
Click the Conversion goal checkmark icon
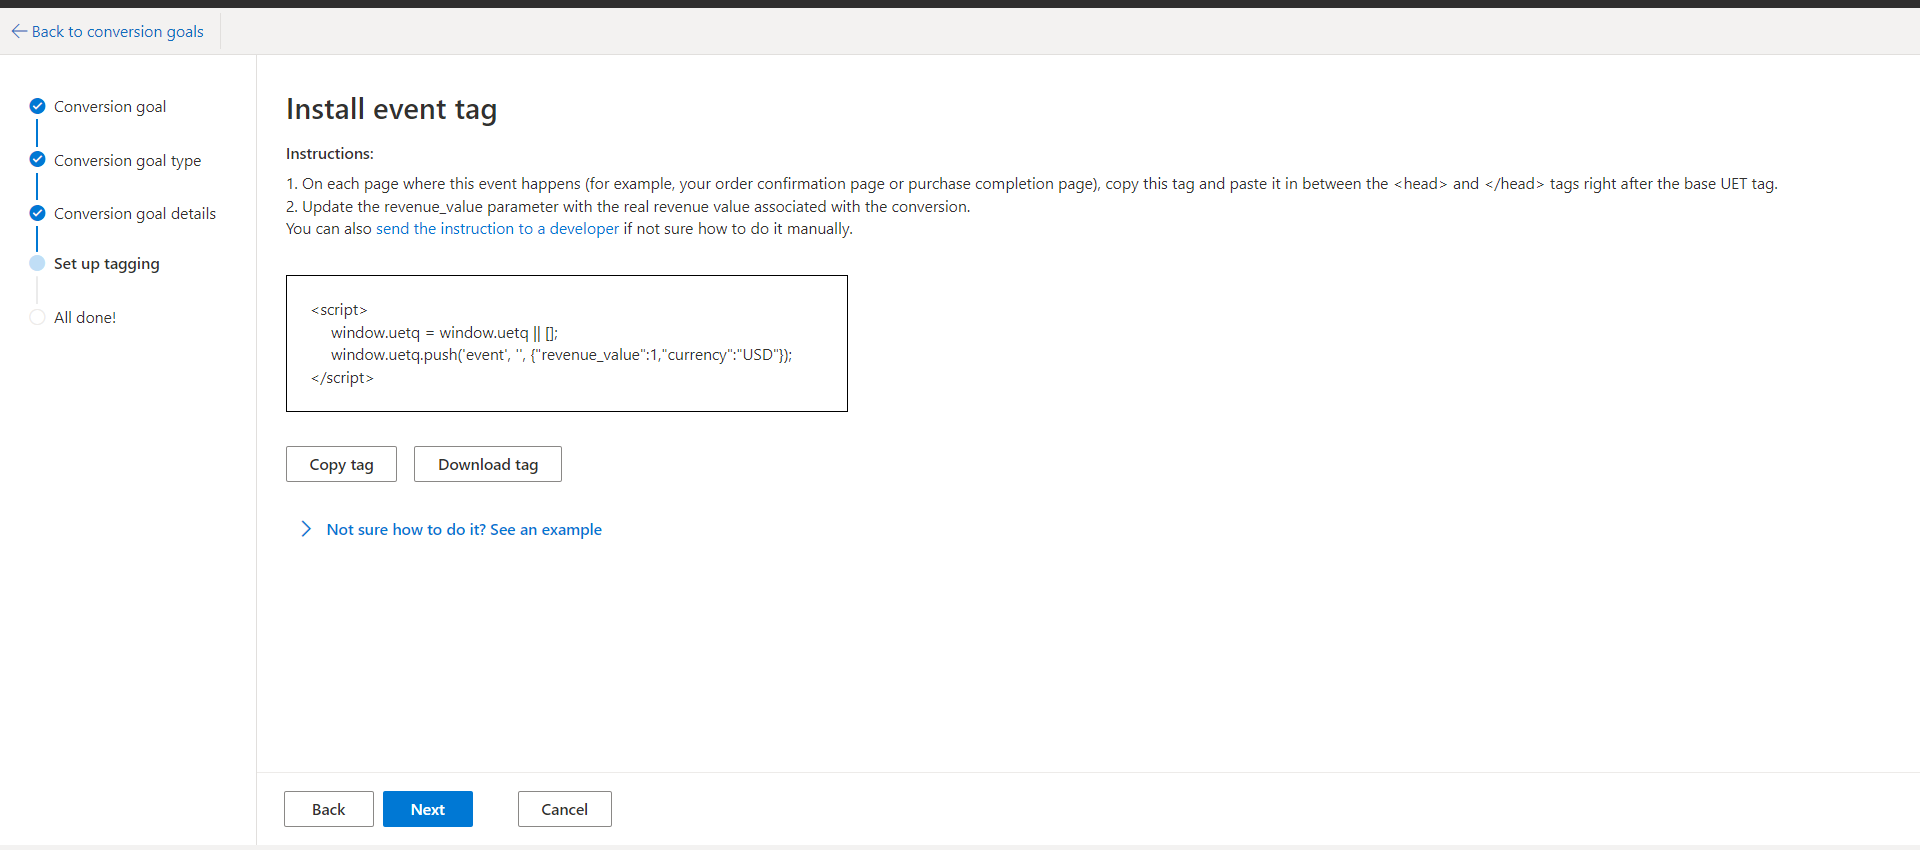[x=37, y=106]
